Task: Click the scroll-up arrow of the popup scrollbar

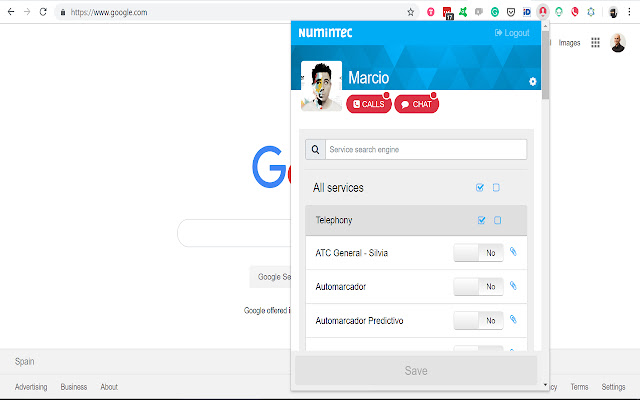Action: click(x=545, y=27)
